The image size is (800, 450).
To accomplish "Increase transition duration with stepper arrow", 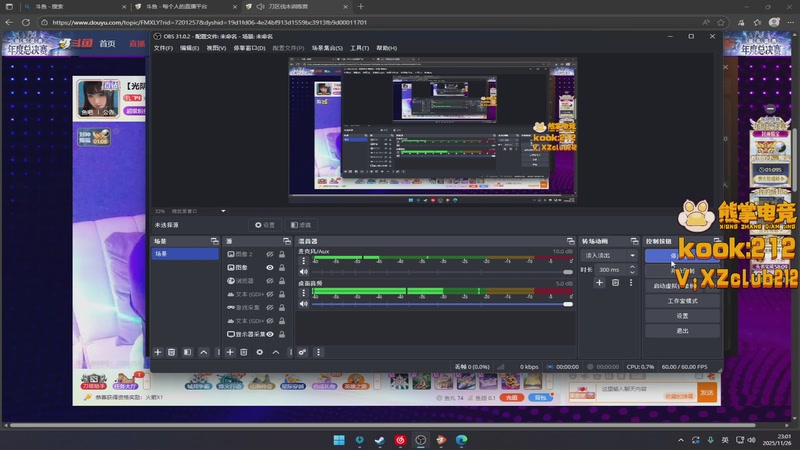I will point(632,268).
